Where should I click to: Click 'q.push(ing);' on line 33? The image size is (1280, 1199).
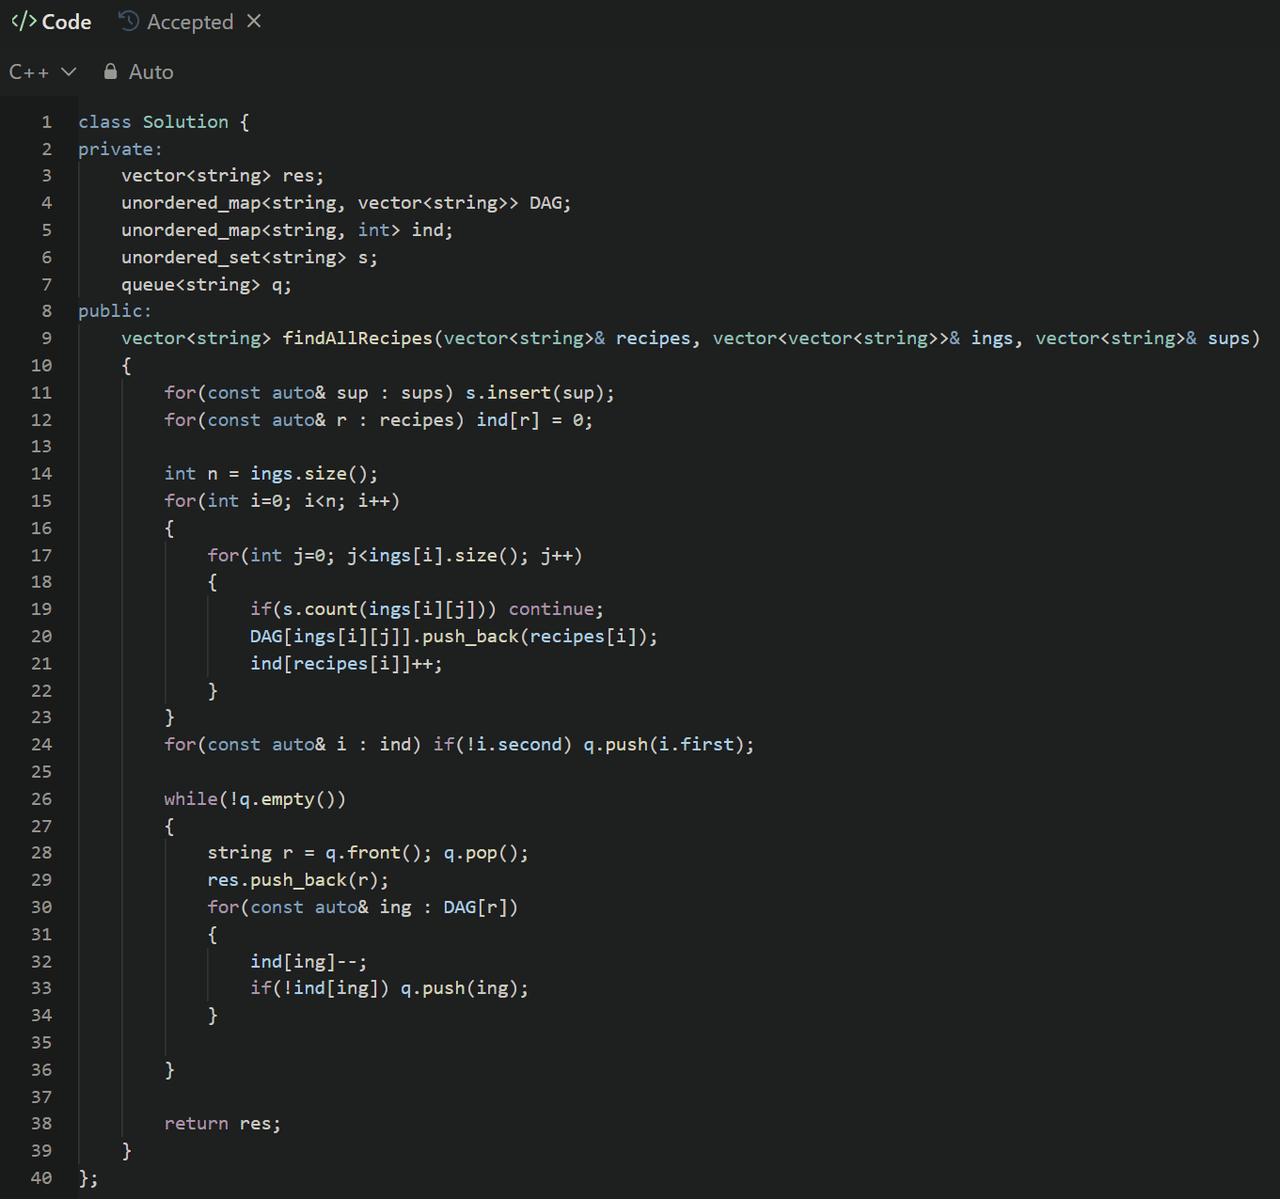[465, 988]
